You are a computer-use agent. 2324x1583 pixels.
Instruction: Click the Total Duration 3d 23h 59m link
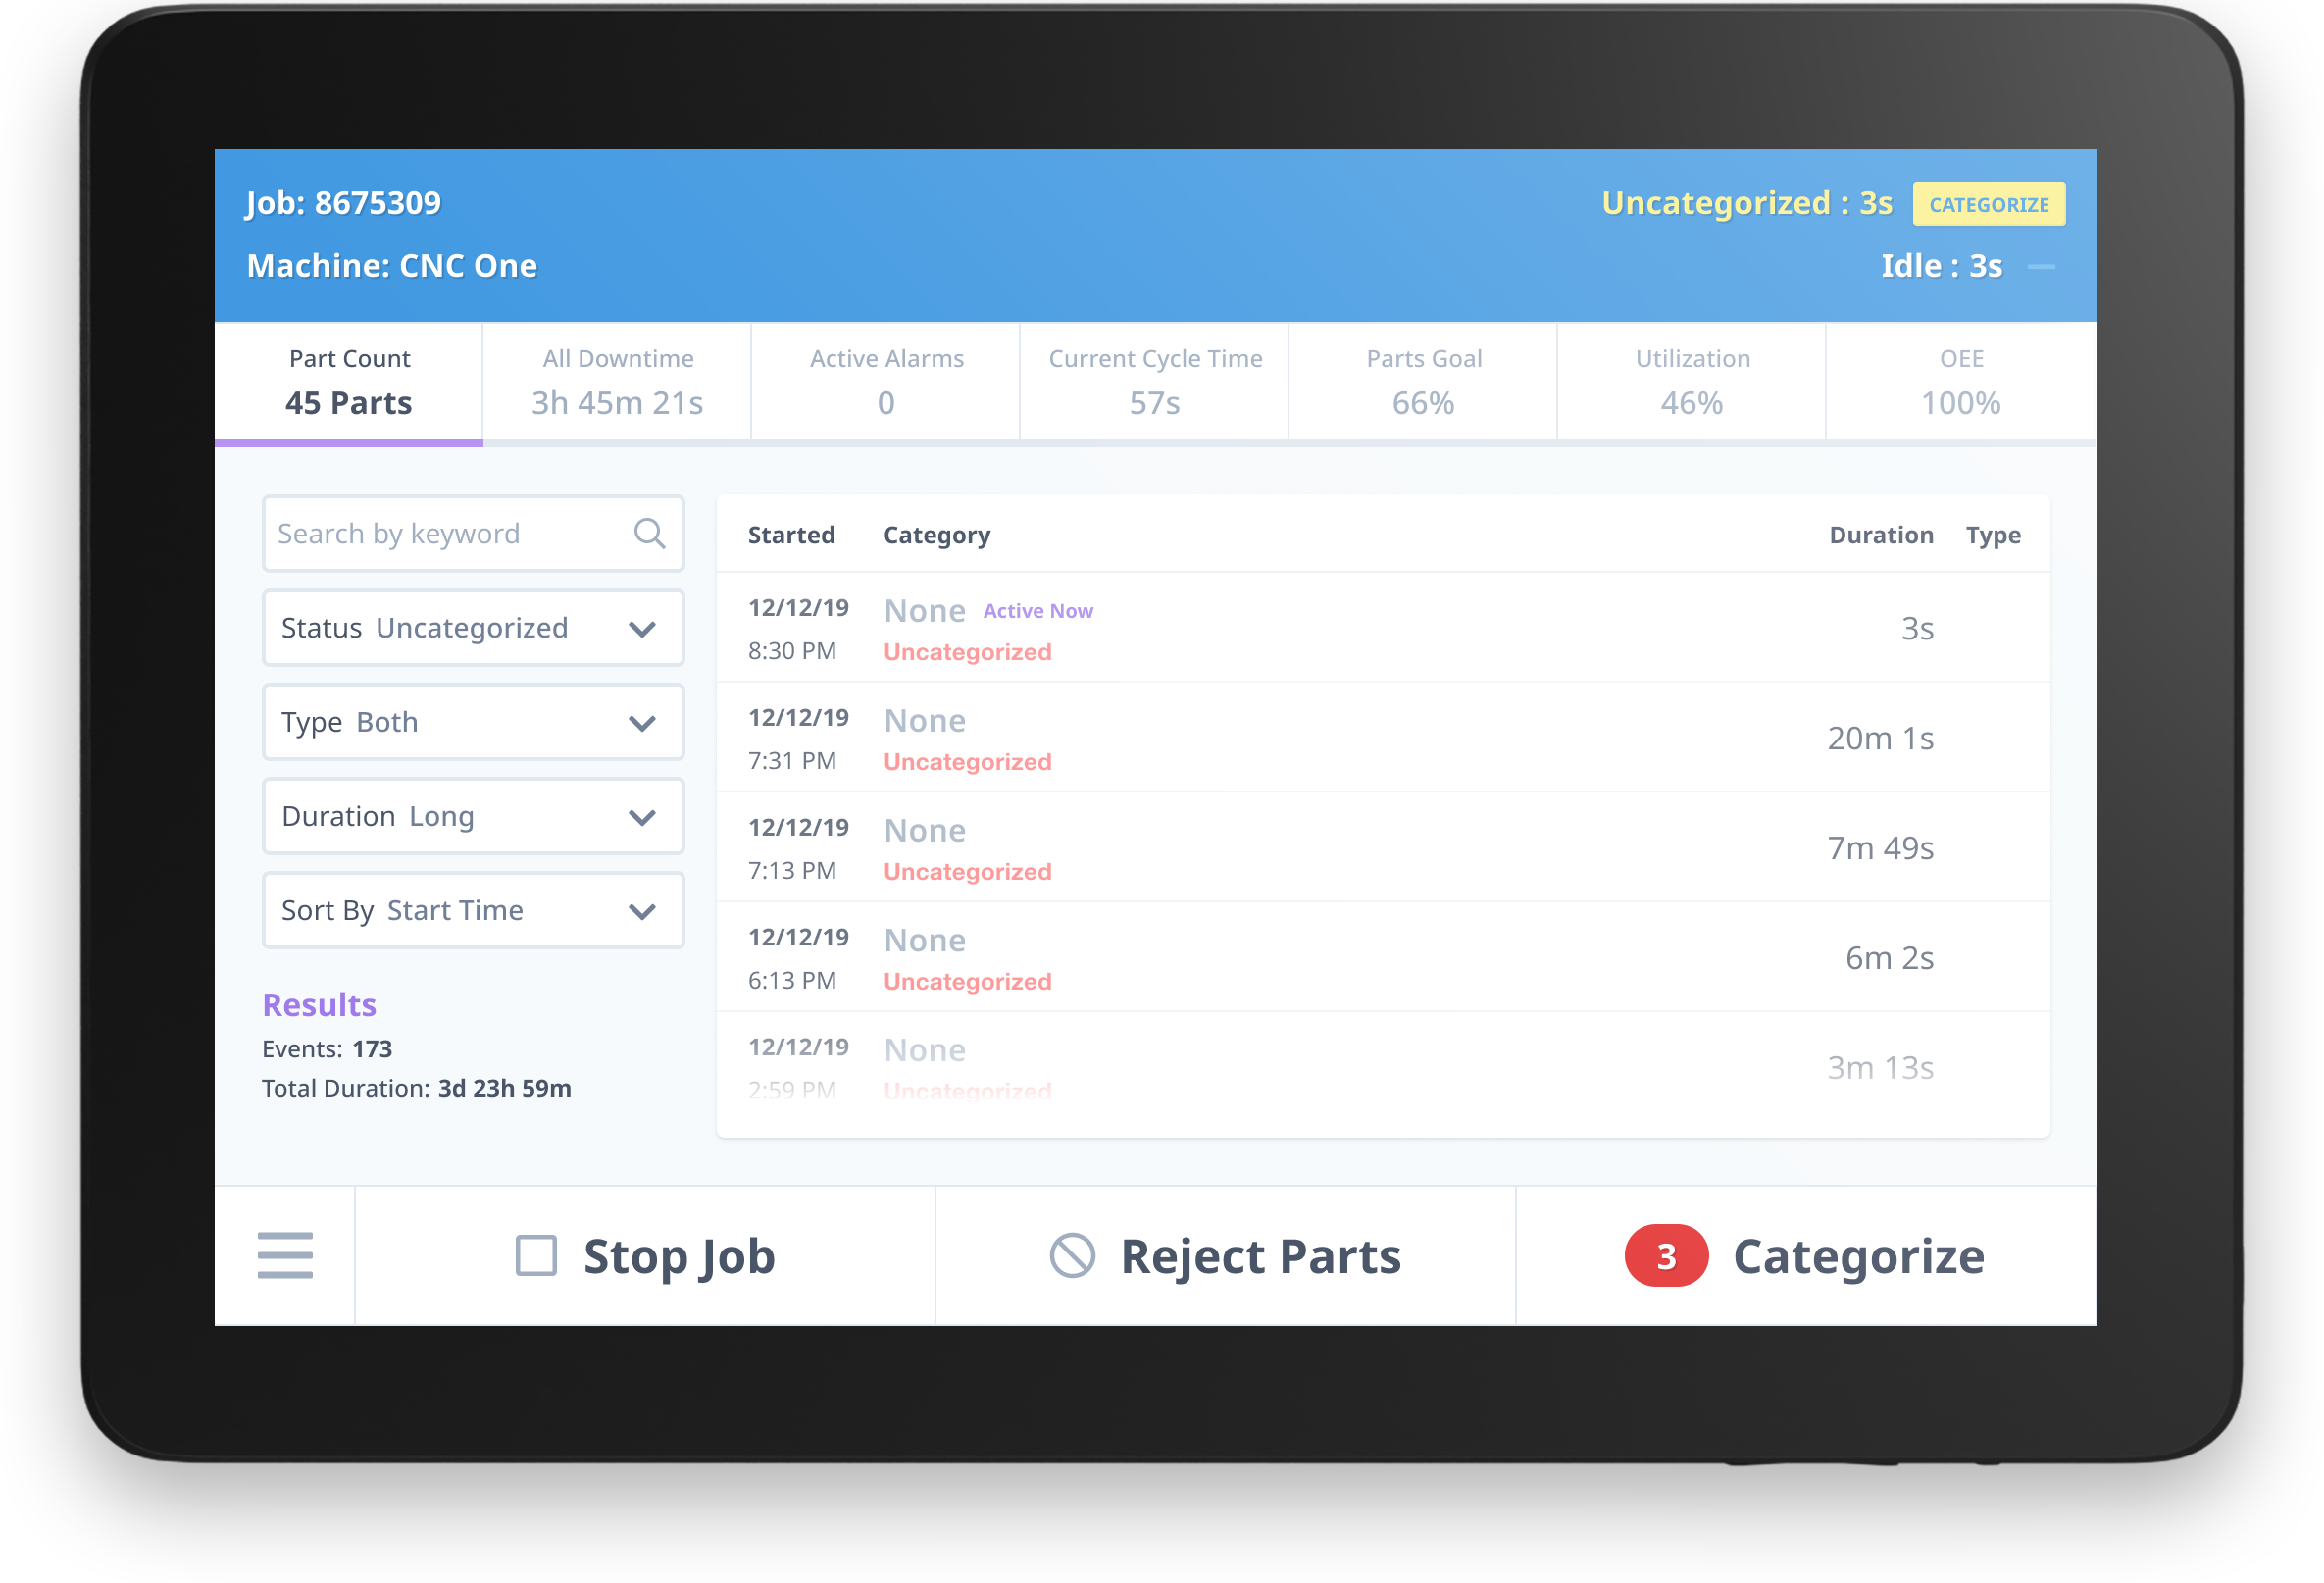(x=417, y=1085)
